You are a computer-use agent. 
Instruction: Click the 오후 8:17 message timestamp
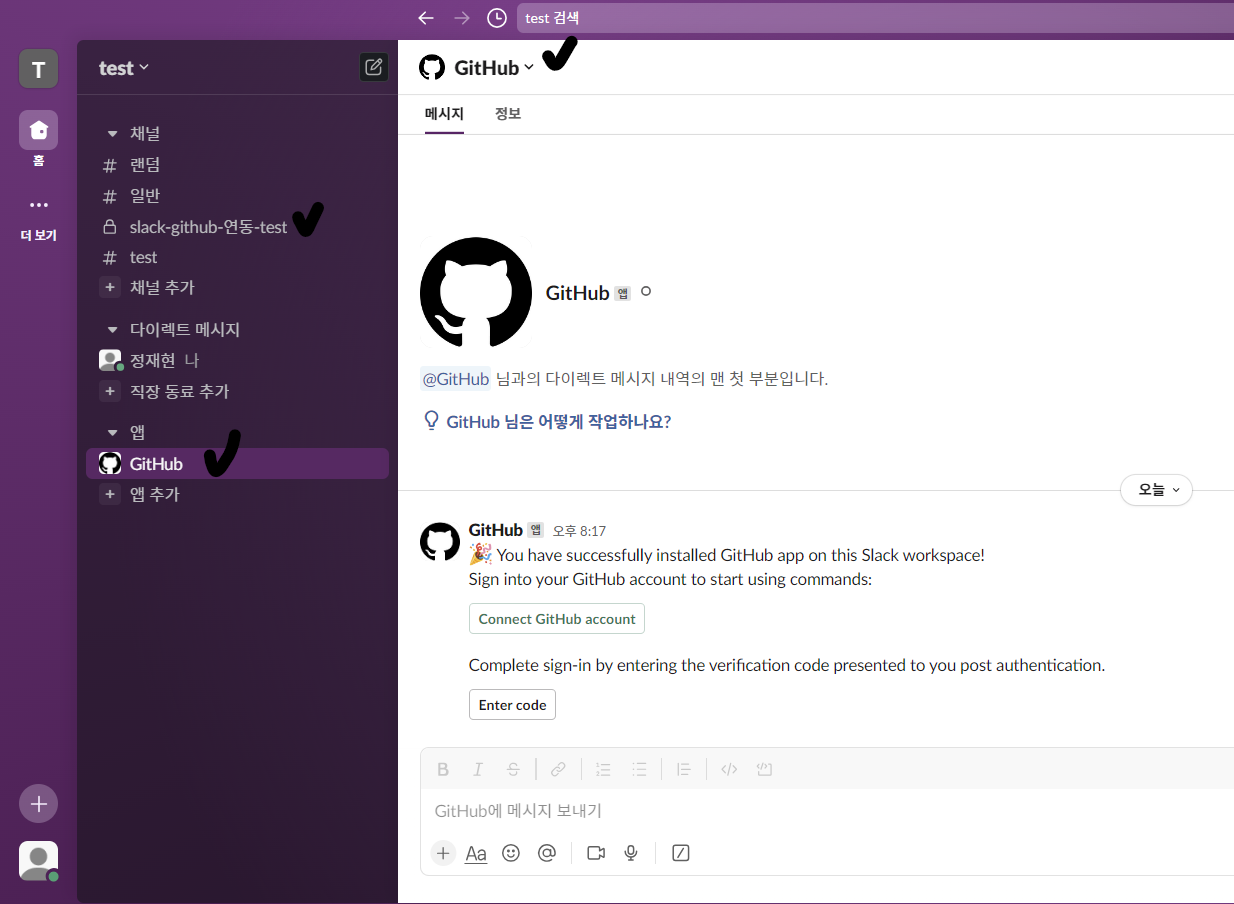click(579, 531)
